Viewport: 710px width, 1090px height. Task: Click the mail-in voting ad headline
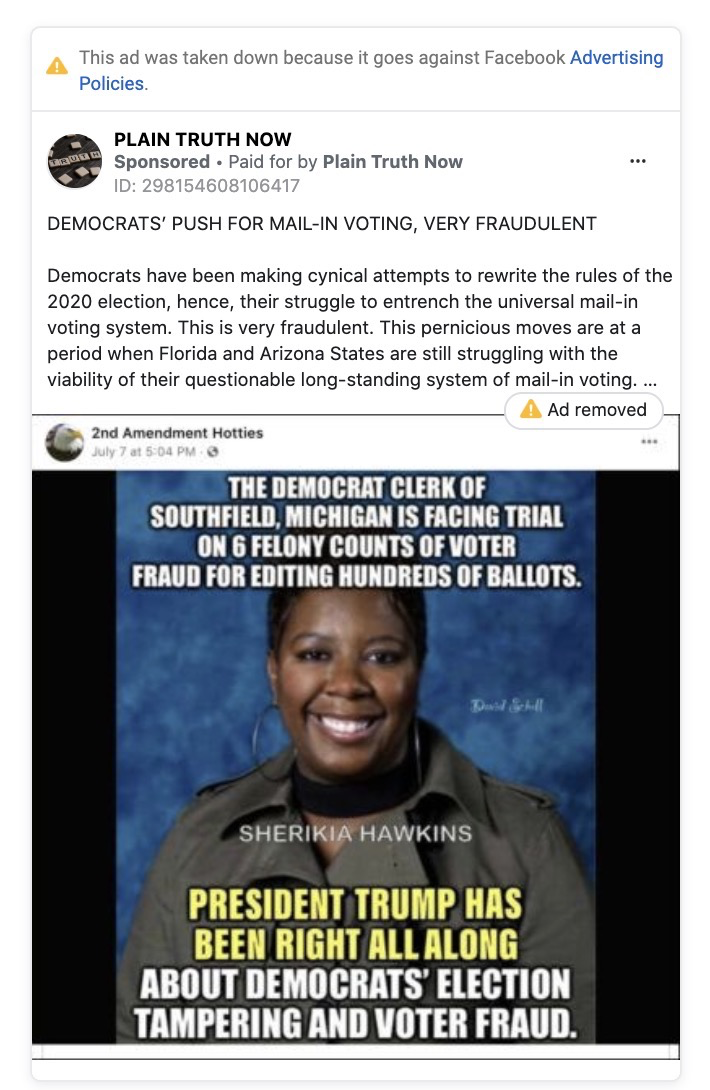(322, 224)
